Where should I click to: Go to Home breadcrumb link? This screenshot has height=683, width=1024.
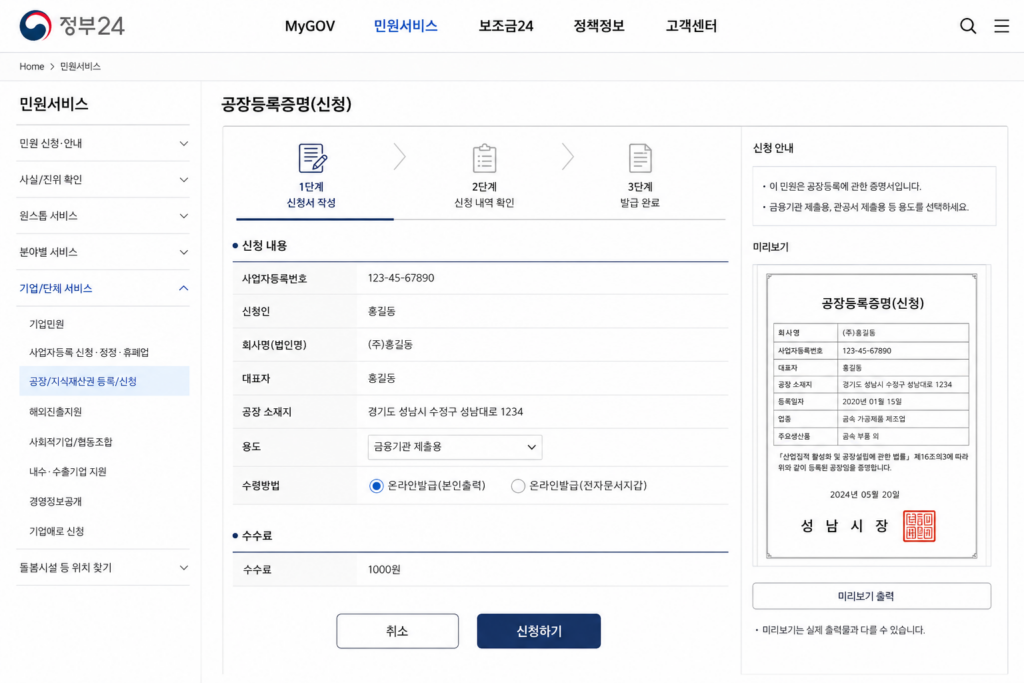click(x=31, y=67)
